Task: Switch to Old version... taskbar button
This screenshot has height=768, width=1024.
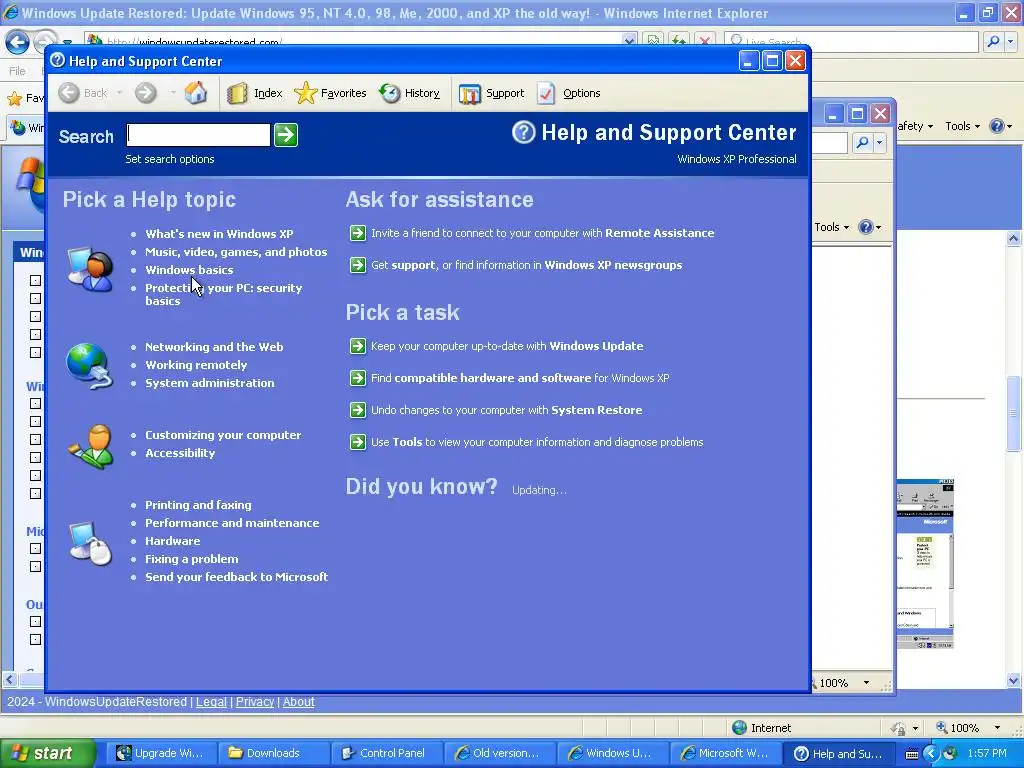Action: pyautogui.click(x=498, y=753)
